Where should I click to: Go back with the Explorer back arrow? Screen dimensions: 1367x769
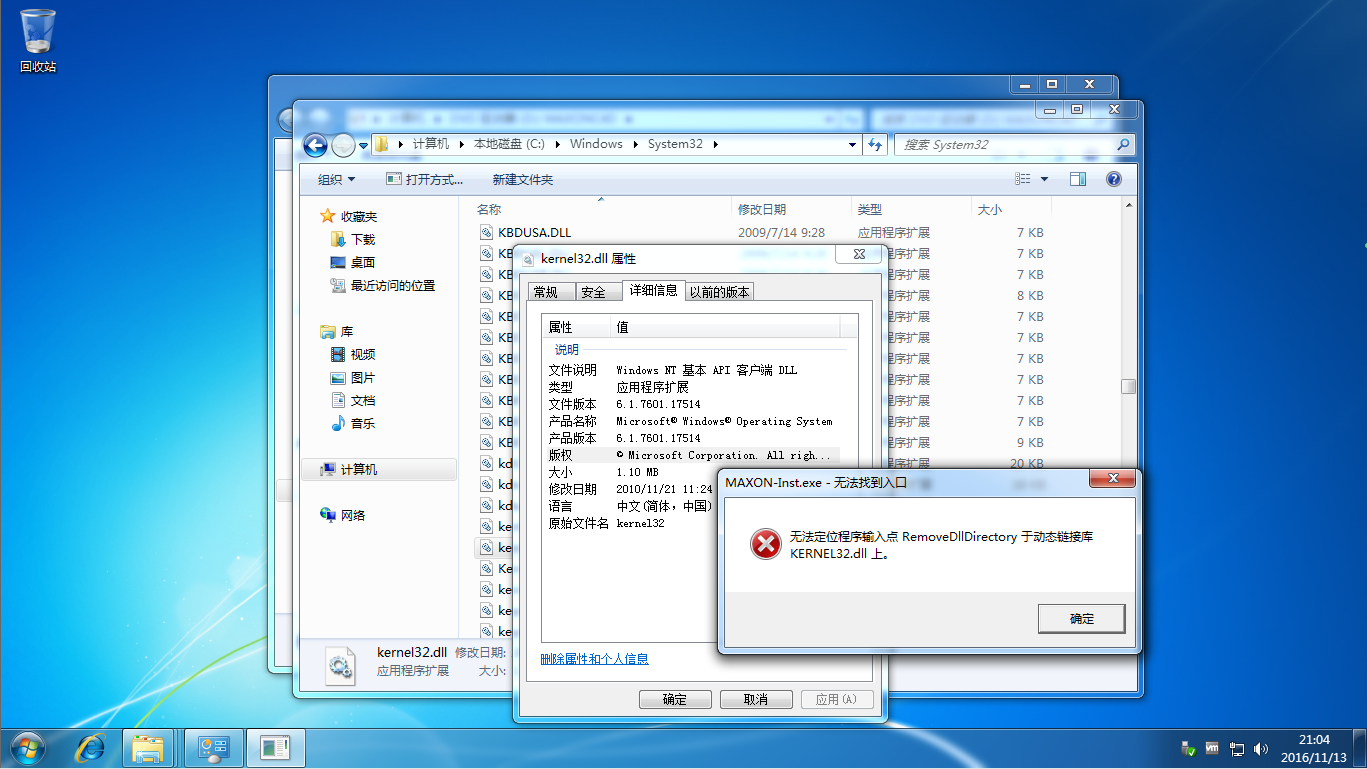click(x=315, y=145)
